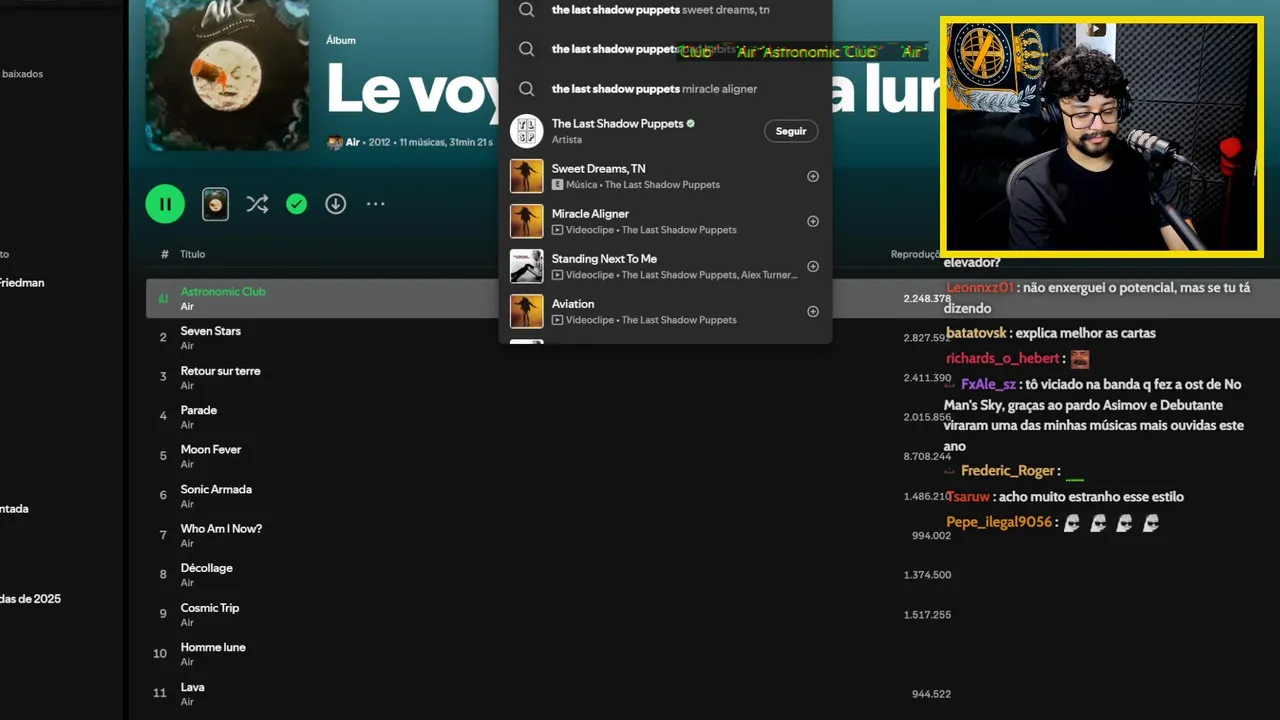The image size is (1280, 720).
Task: Click the first emote in Pepe_ilegal9056's message
Action: coord(1072,523)
